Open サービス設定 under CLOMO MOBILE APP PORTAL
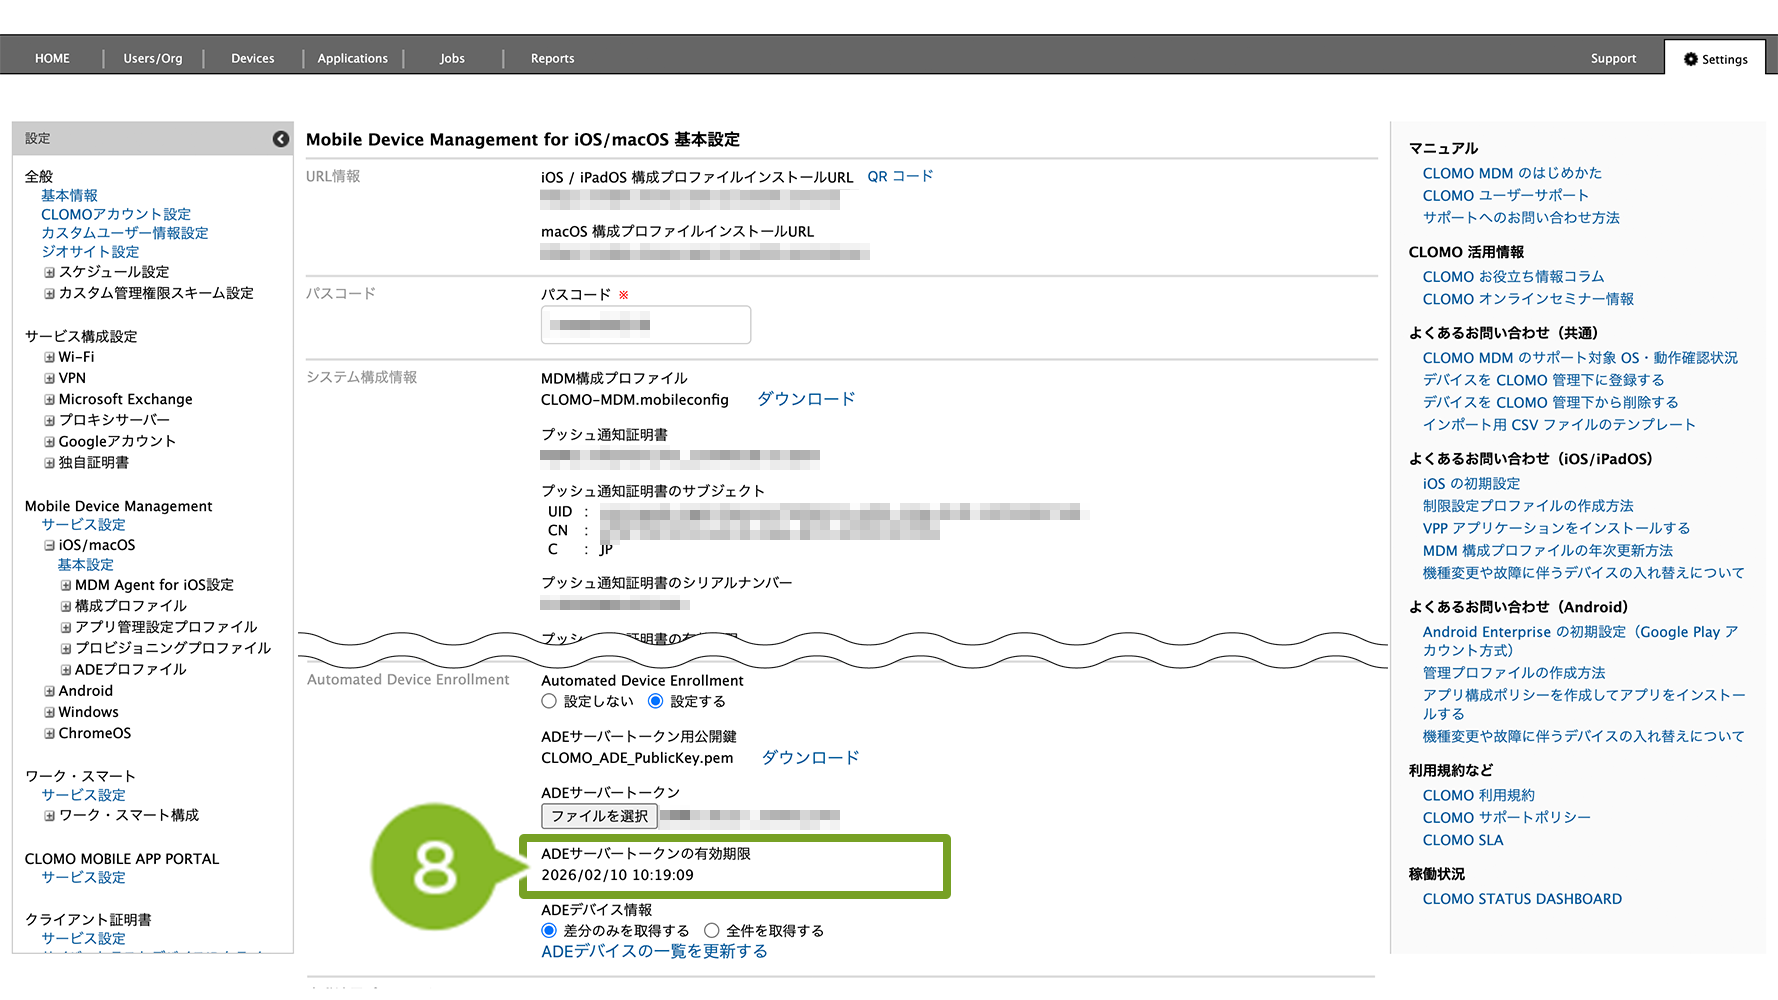This screenshot has height=1000, width=1778. point(83,877)
